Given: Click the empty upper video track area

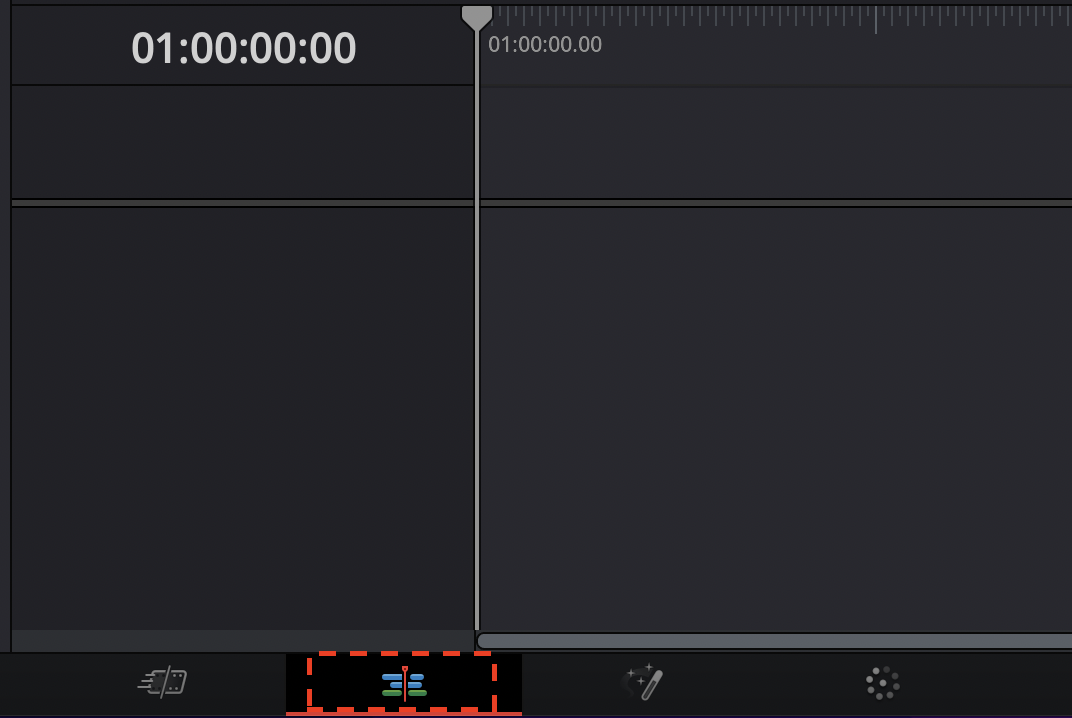Looking at the screenshot, I should [776, 143].
